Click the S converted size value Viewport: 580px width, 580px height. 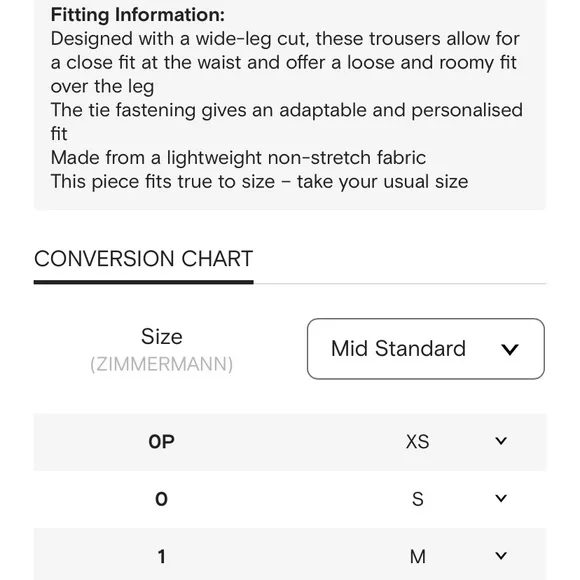click(x=418, y=499)
